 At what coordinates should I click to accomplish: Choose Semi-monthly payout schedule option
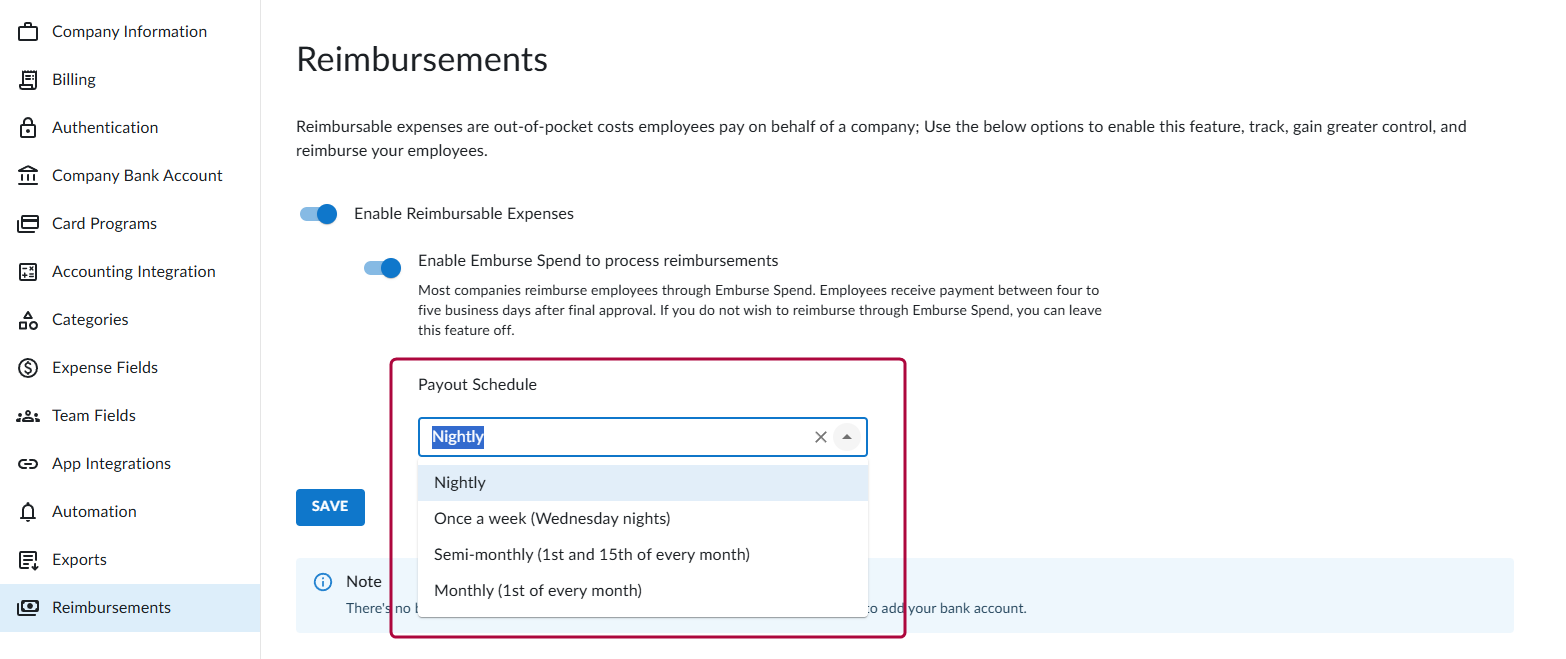pyautogui.click(x=591, y=555)
